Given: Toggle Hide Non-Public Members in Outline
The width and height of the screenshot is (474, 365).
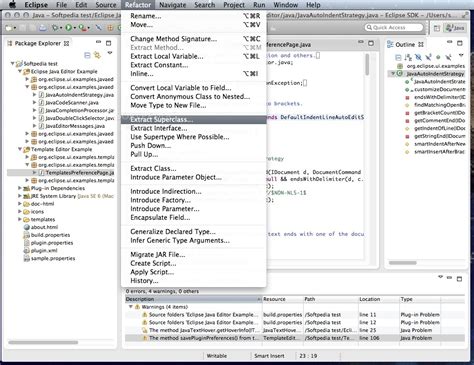Looking at the screenshot, I should click(x=438, y=57).
